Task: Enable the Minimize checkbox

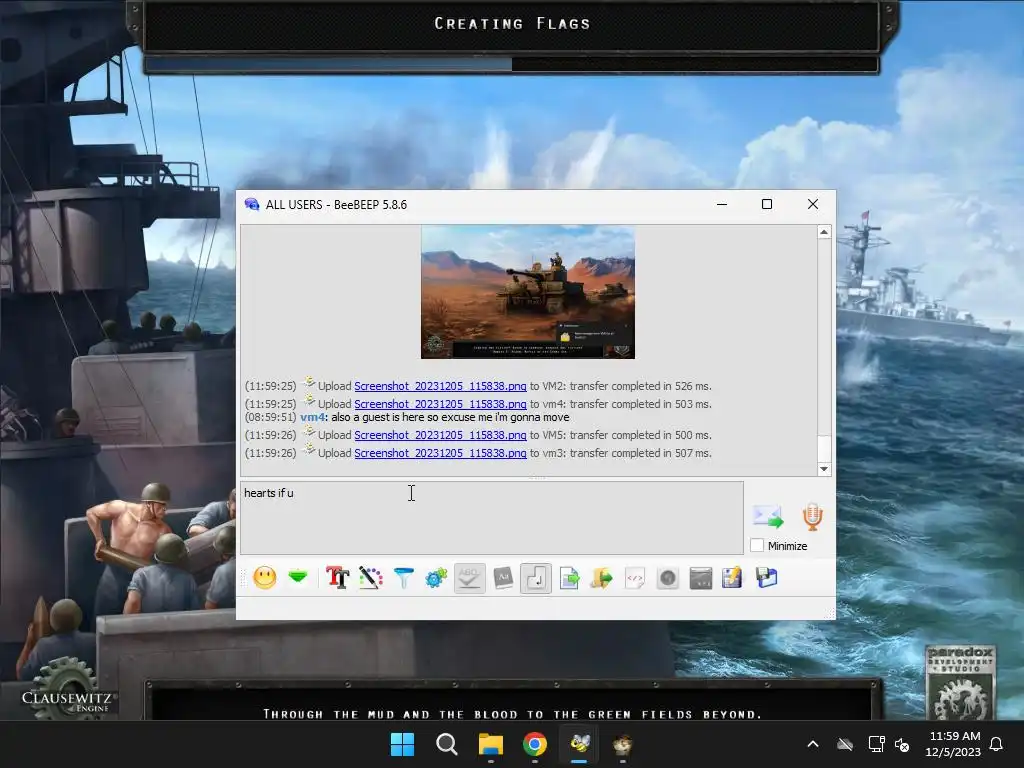Action: (x=757, y=545)
